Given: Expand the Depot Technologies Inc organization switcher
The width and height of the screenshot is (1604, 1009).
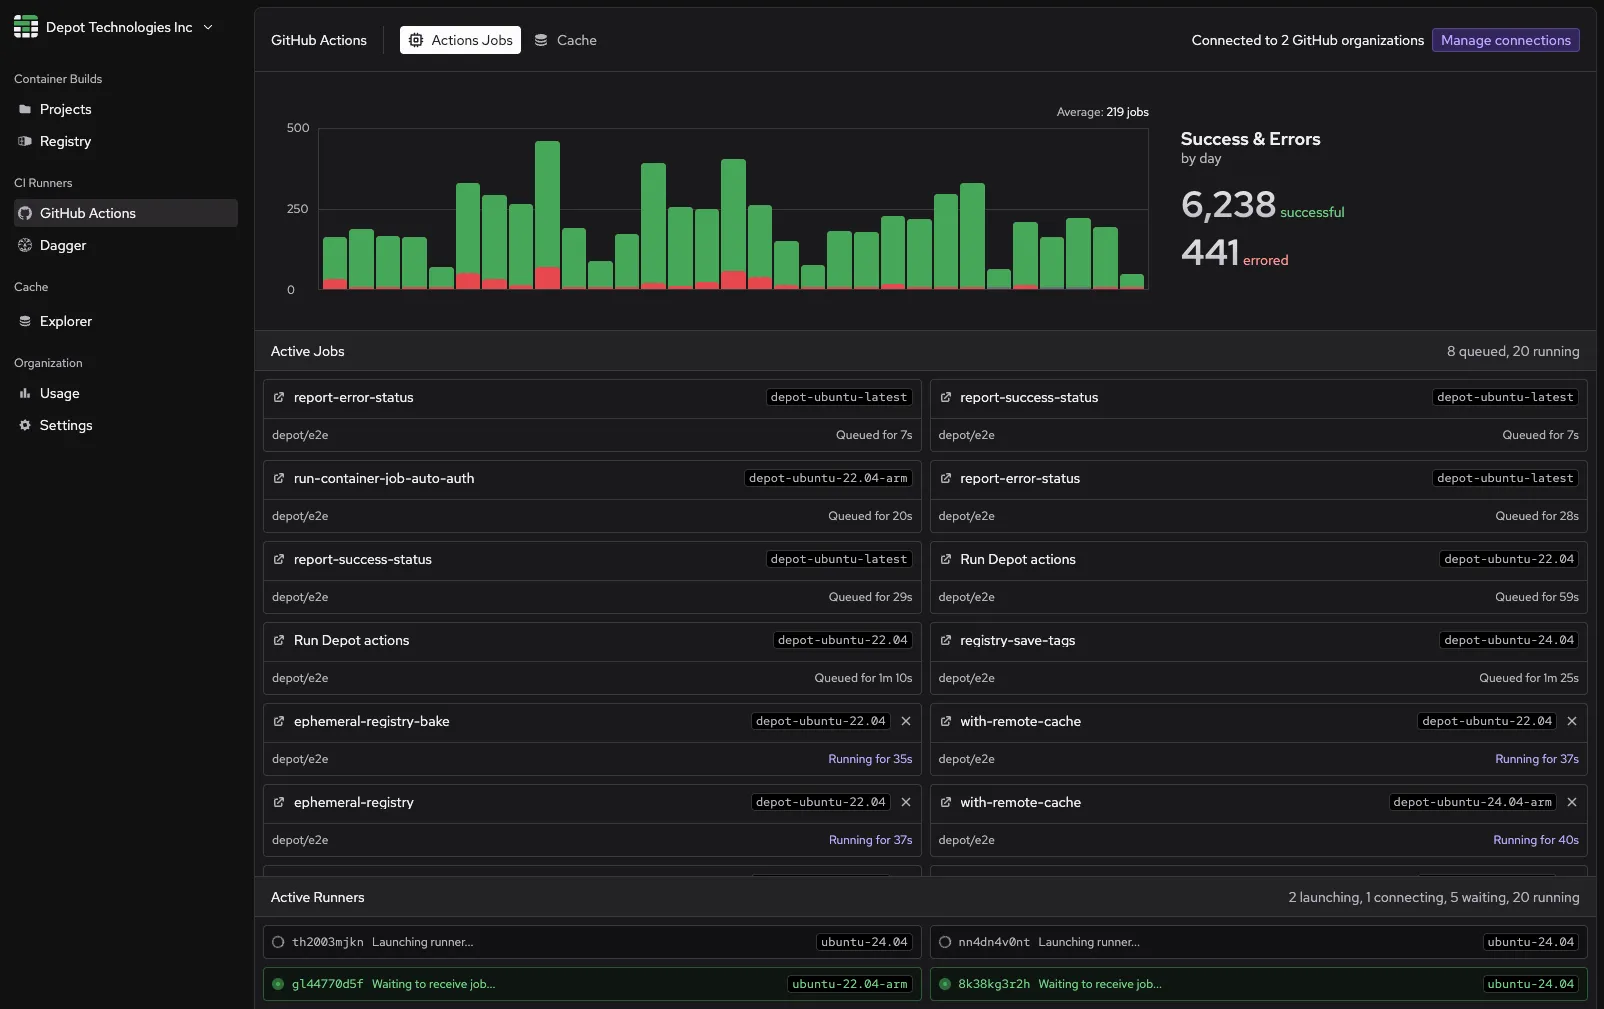Looking at the screenshot, I should click(x=207, y=27).
